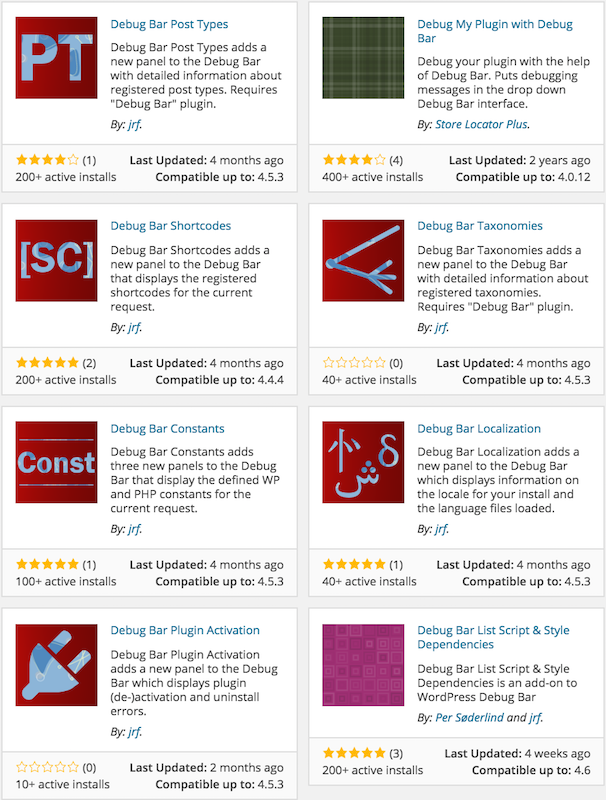Click the Debug Bar Plugin Activation plug icon
The image size is (606, 800).
56,665
